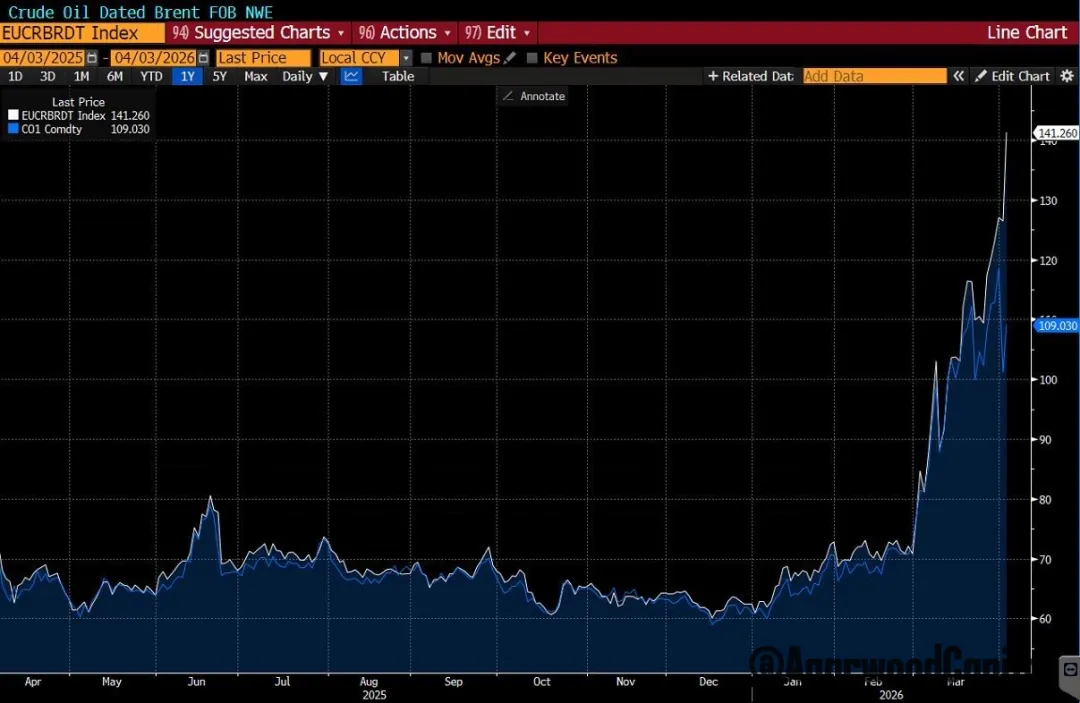
Task: Select the 5Y range tab
Action: pyautogui.click(x=220, y=76)
